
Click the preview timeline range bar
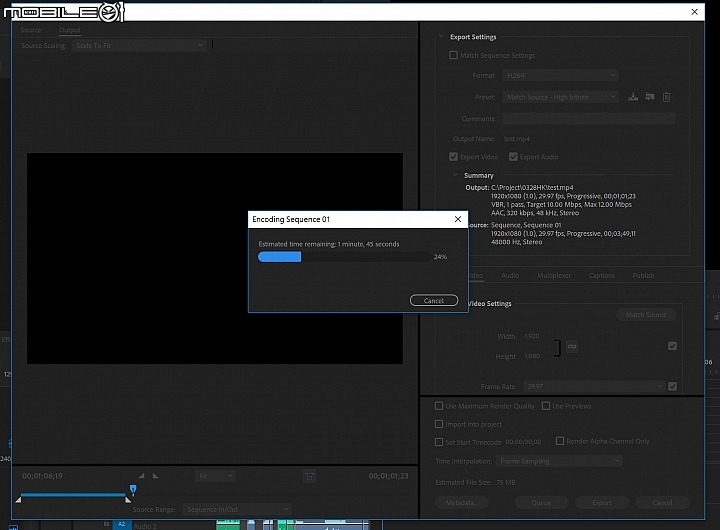coord(73,495)
